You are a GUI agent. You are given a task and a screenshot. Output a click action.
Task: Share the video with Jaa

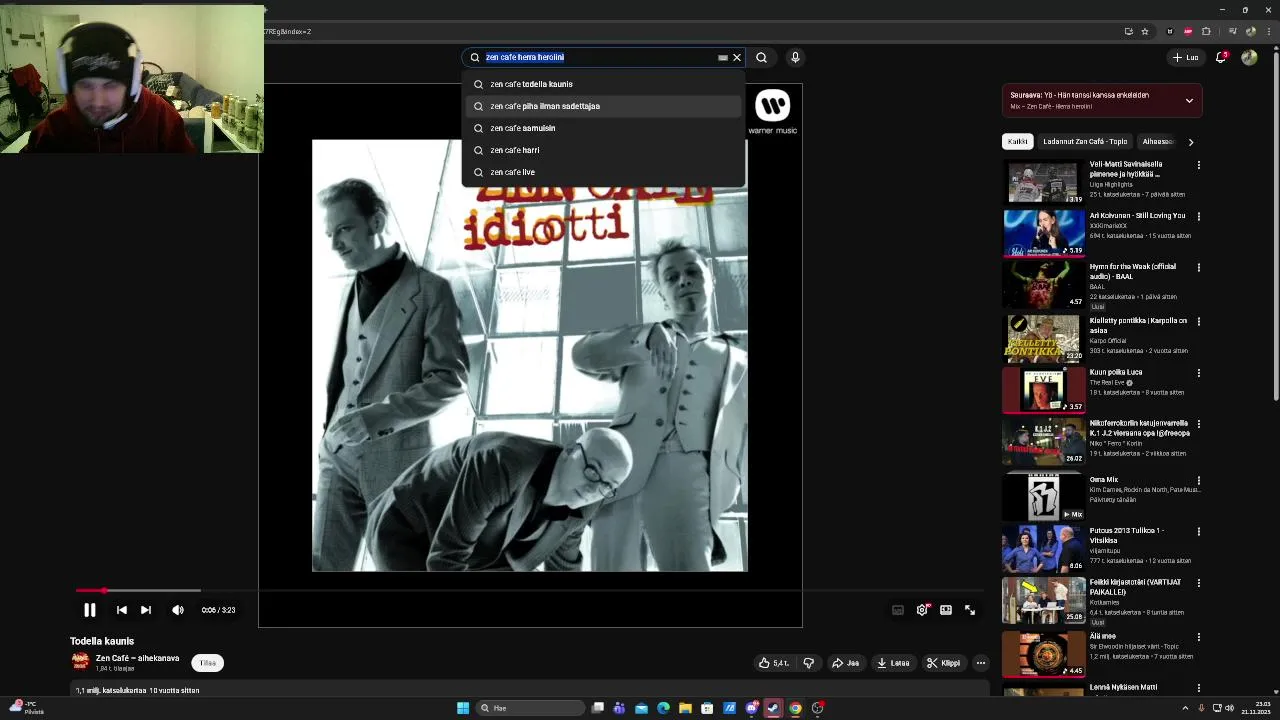846,663
